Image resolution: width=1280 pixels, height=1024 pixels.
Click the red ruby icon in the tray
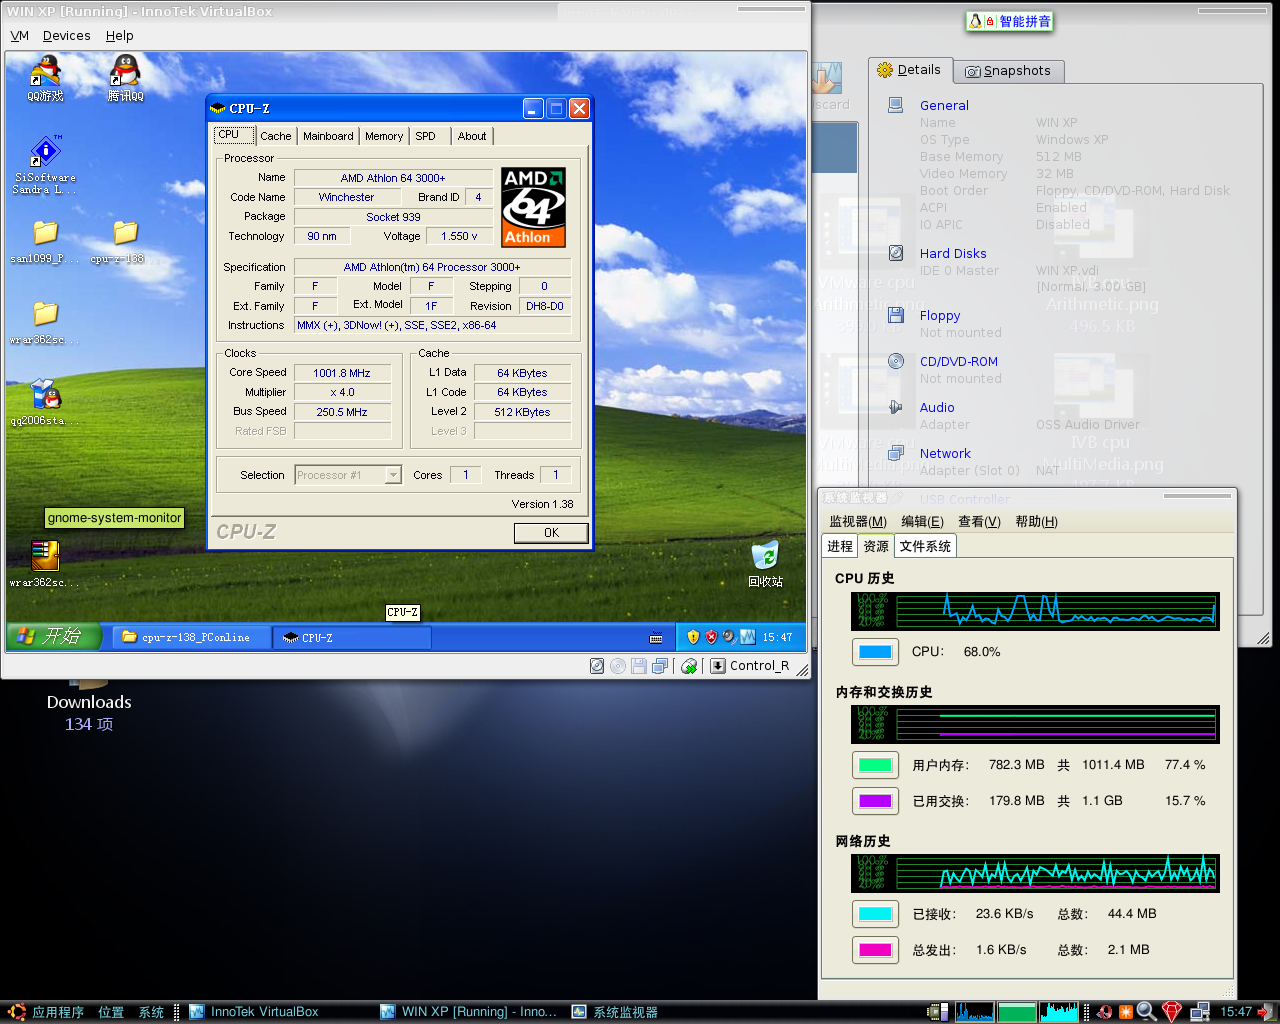point(1172,1012)
